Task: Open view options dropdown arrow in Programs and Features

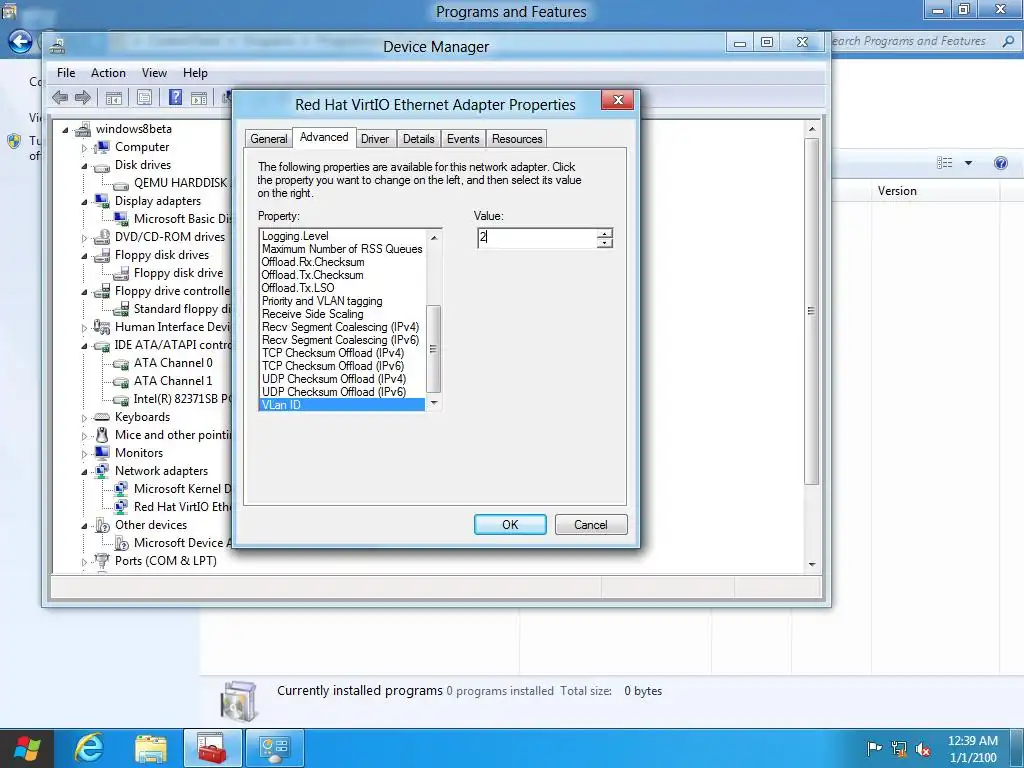Action: (968, 163)
